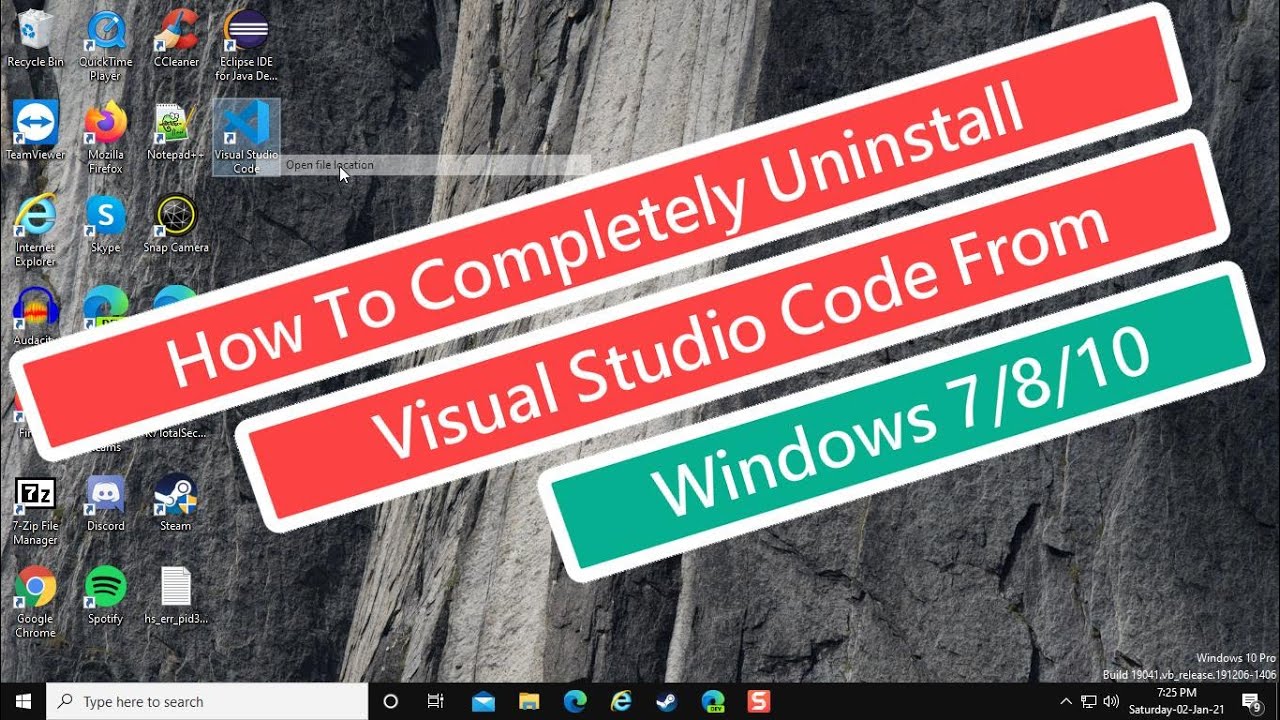1280x720 pixels.
Task: Open File Explorer from the taskbar
Action: pos(529,702)
